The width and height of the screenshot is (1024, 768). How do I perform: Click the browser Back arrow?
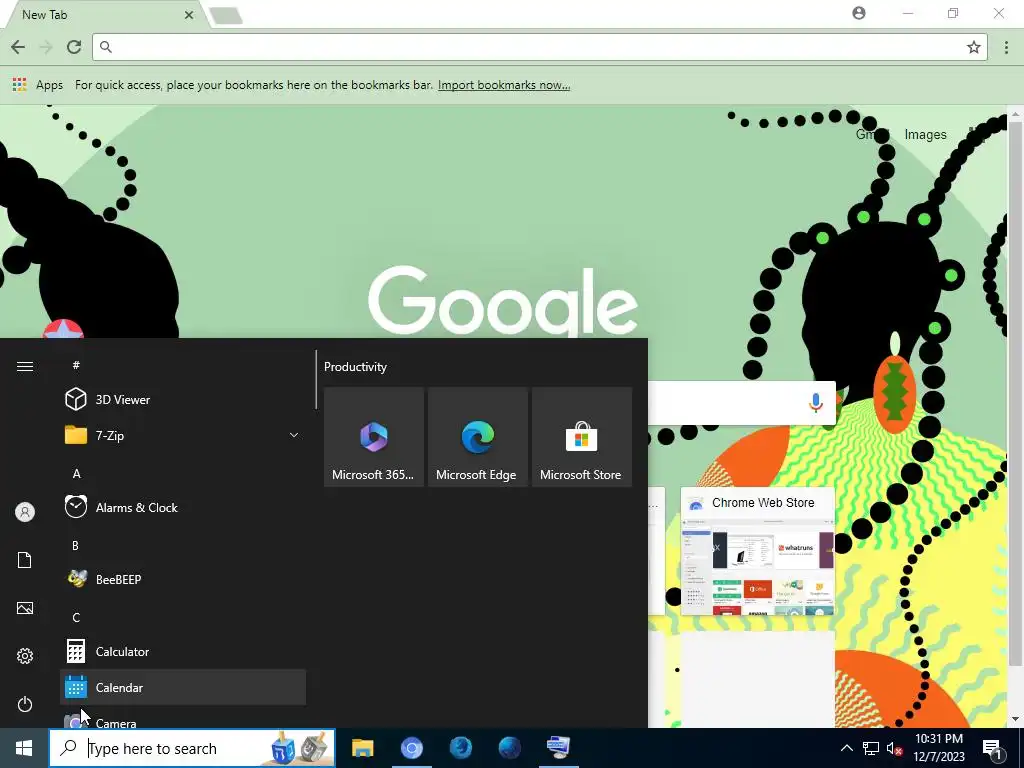pyautogui.click(x=18, y=47)
